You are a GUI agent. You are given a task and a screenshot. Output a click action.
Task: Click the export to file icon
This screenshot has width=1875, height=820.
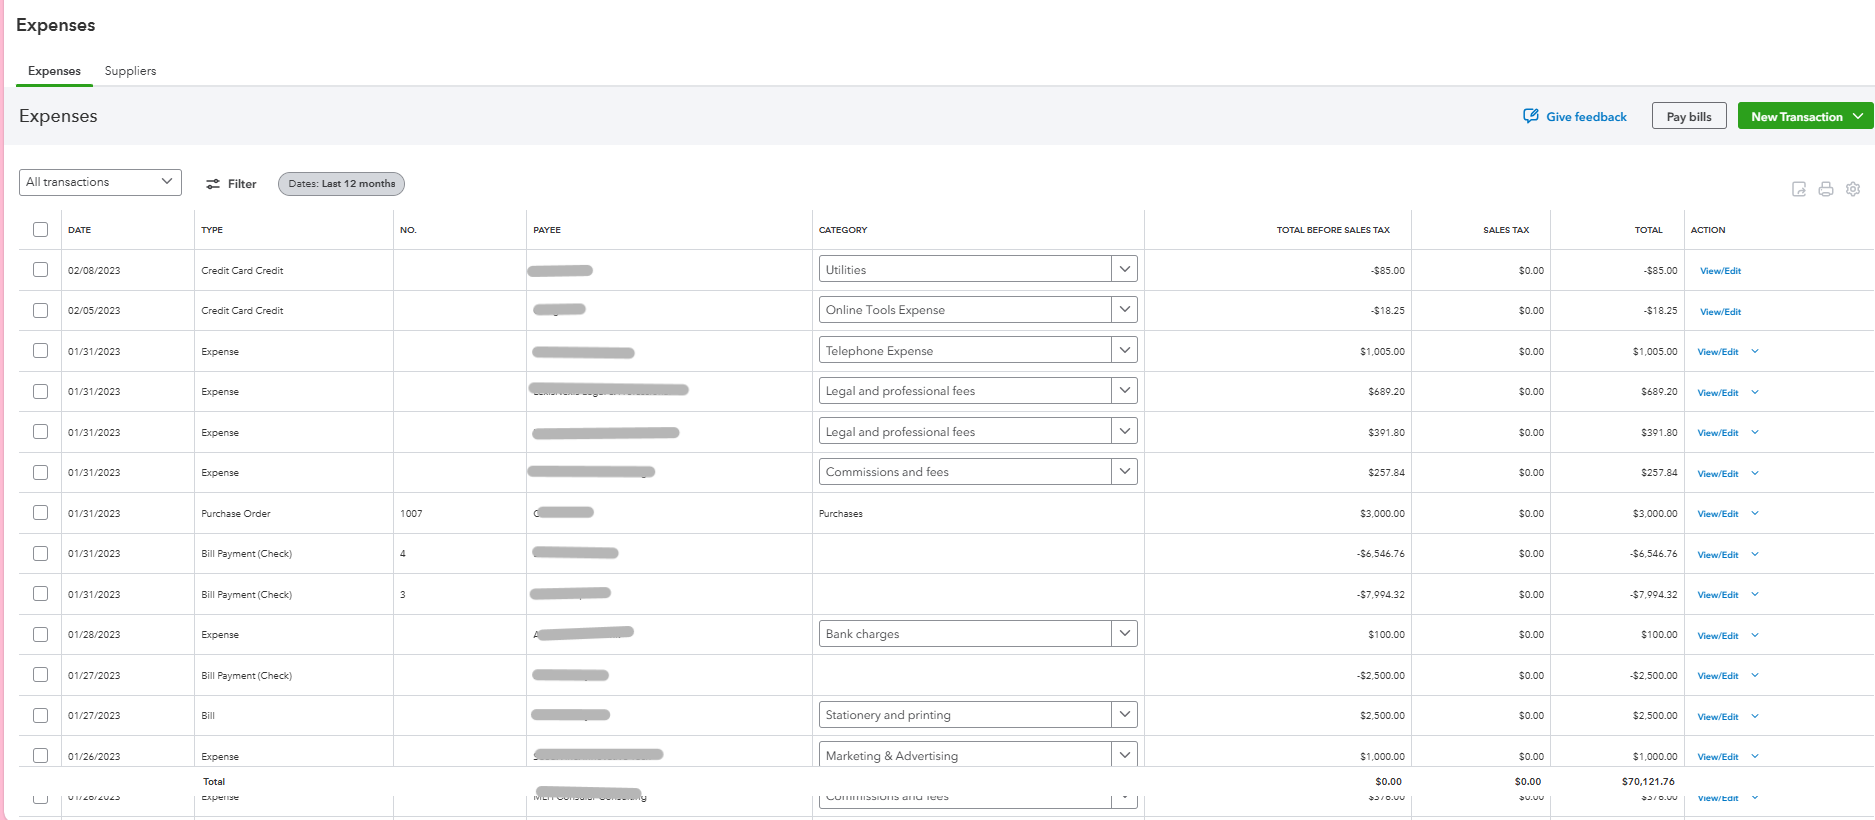point(1799,189)
